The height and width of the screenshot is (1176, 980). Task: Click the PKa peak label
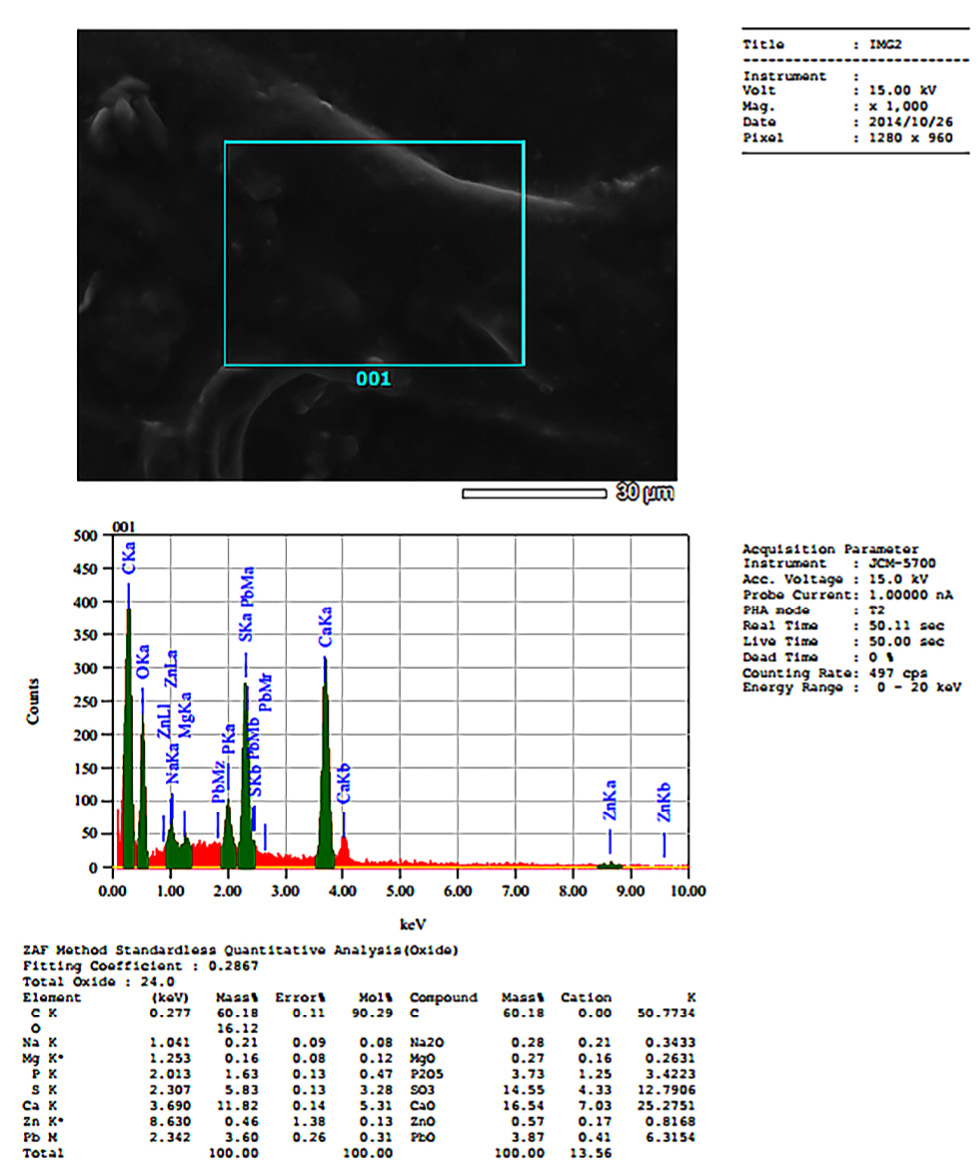pyautogui.click(x=228, y=765)
